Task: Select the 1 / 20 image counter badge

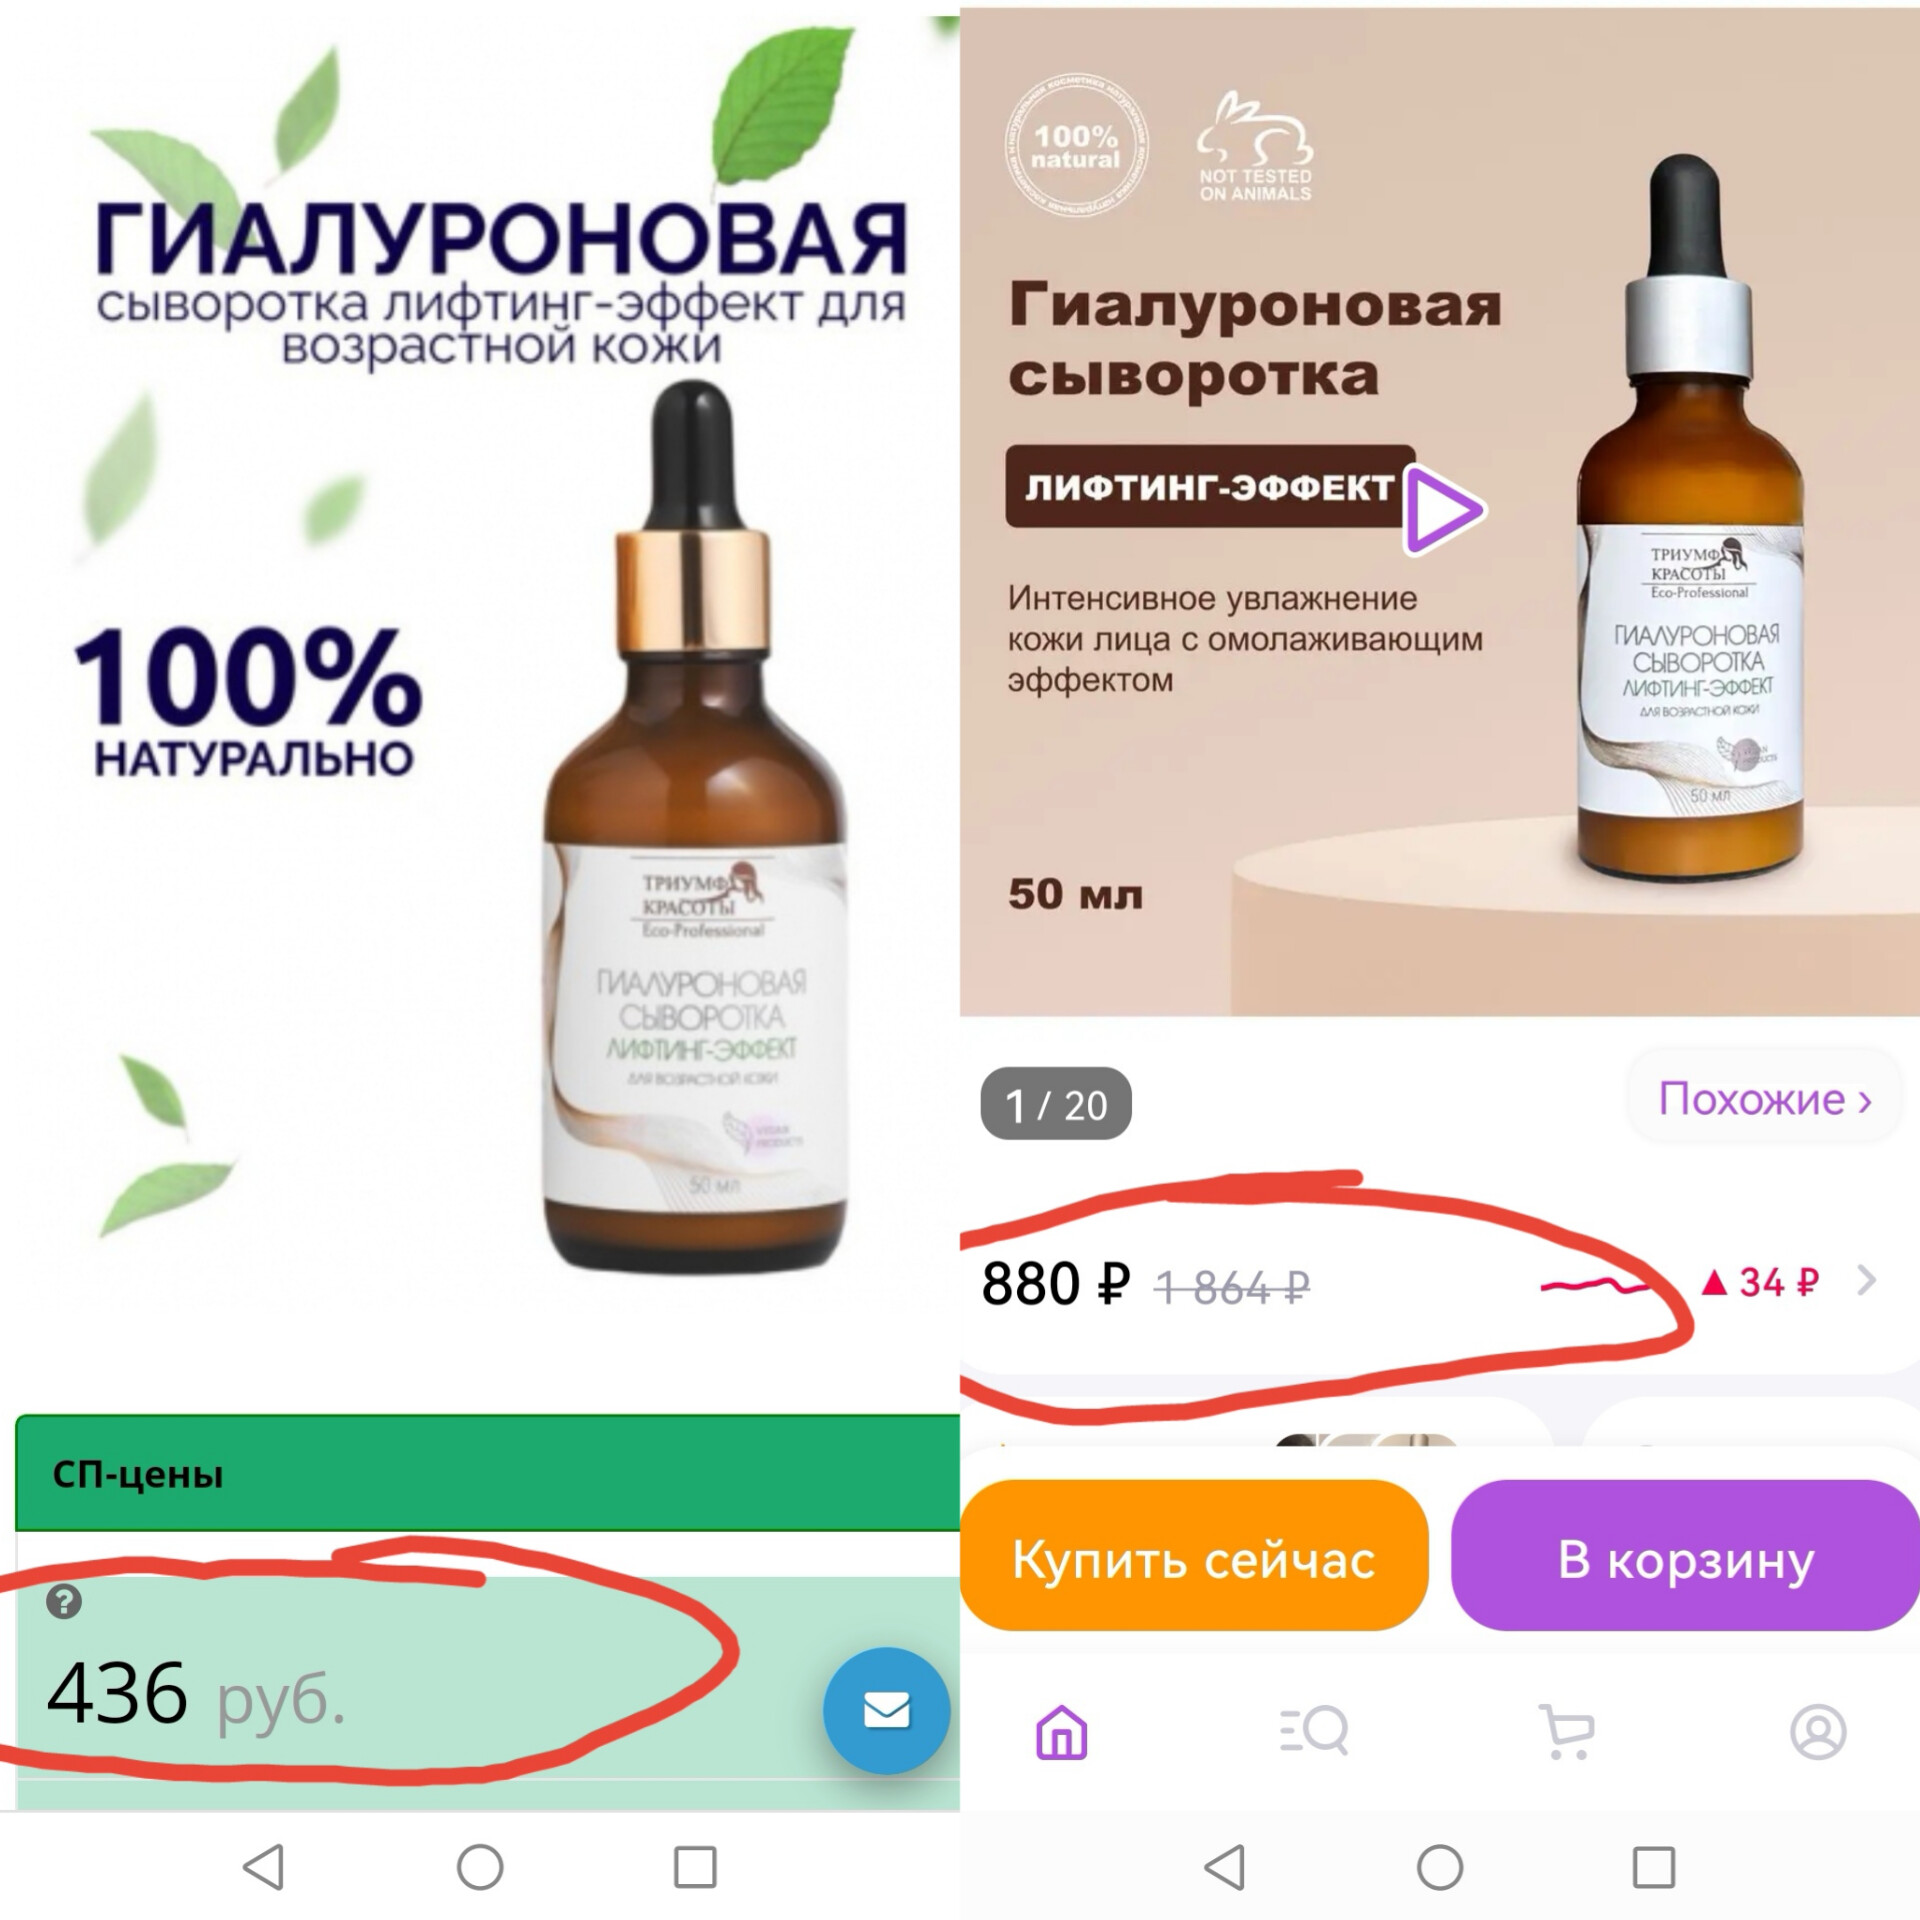Action: pyautogui.click(x=1056, y=1104)
